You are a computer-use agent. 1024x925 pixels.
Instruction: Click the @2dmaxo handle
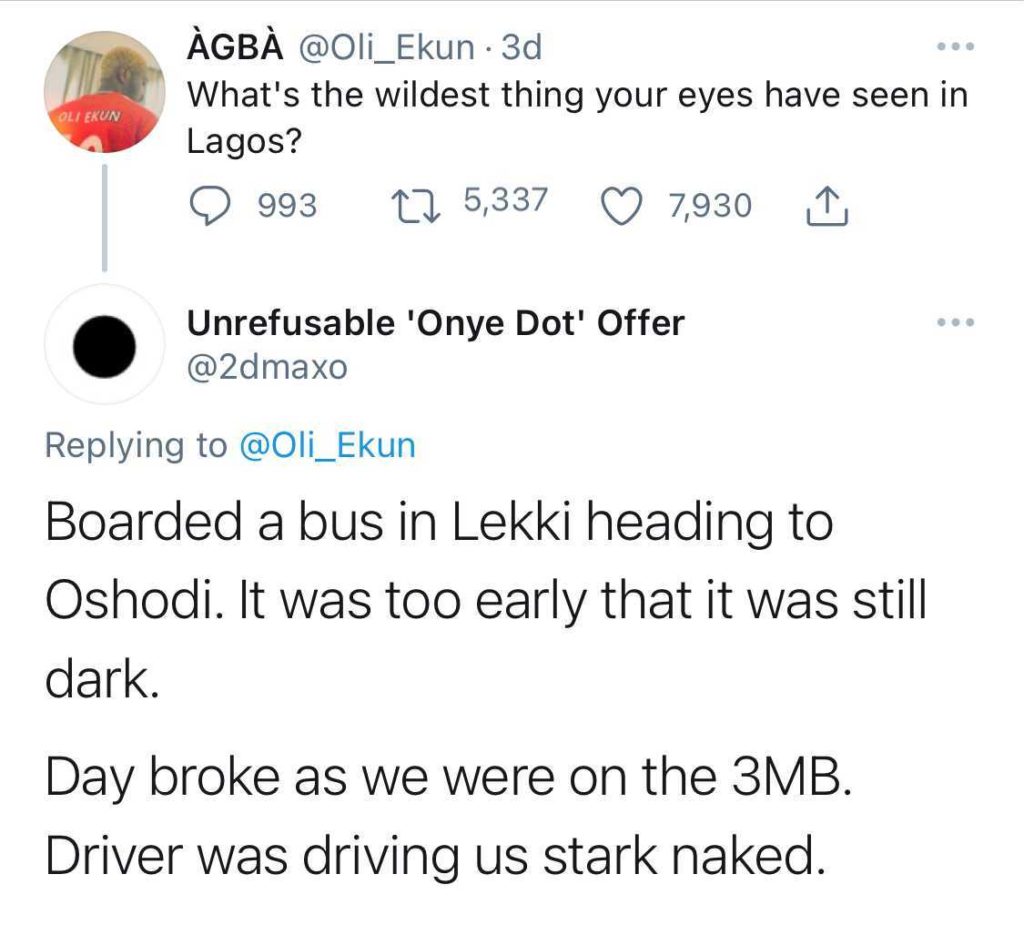(x=267, y=367)
